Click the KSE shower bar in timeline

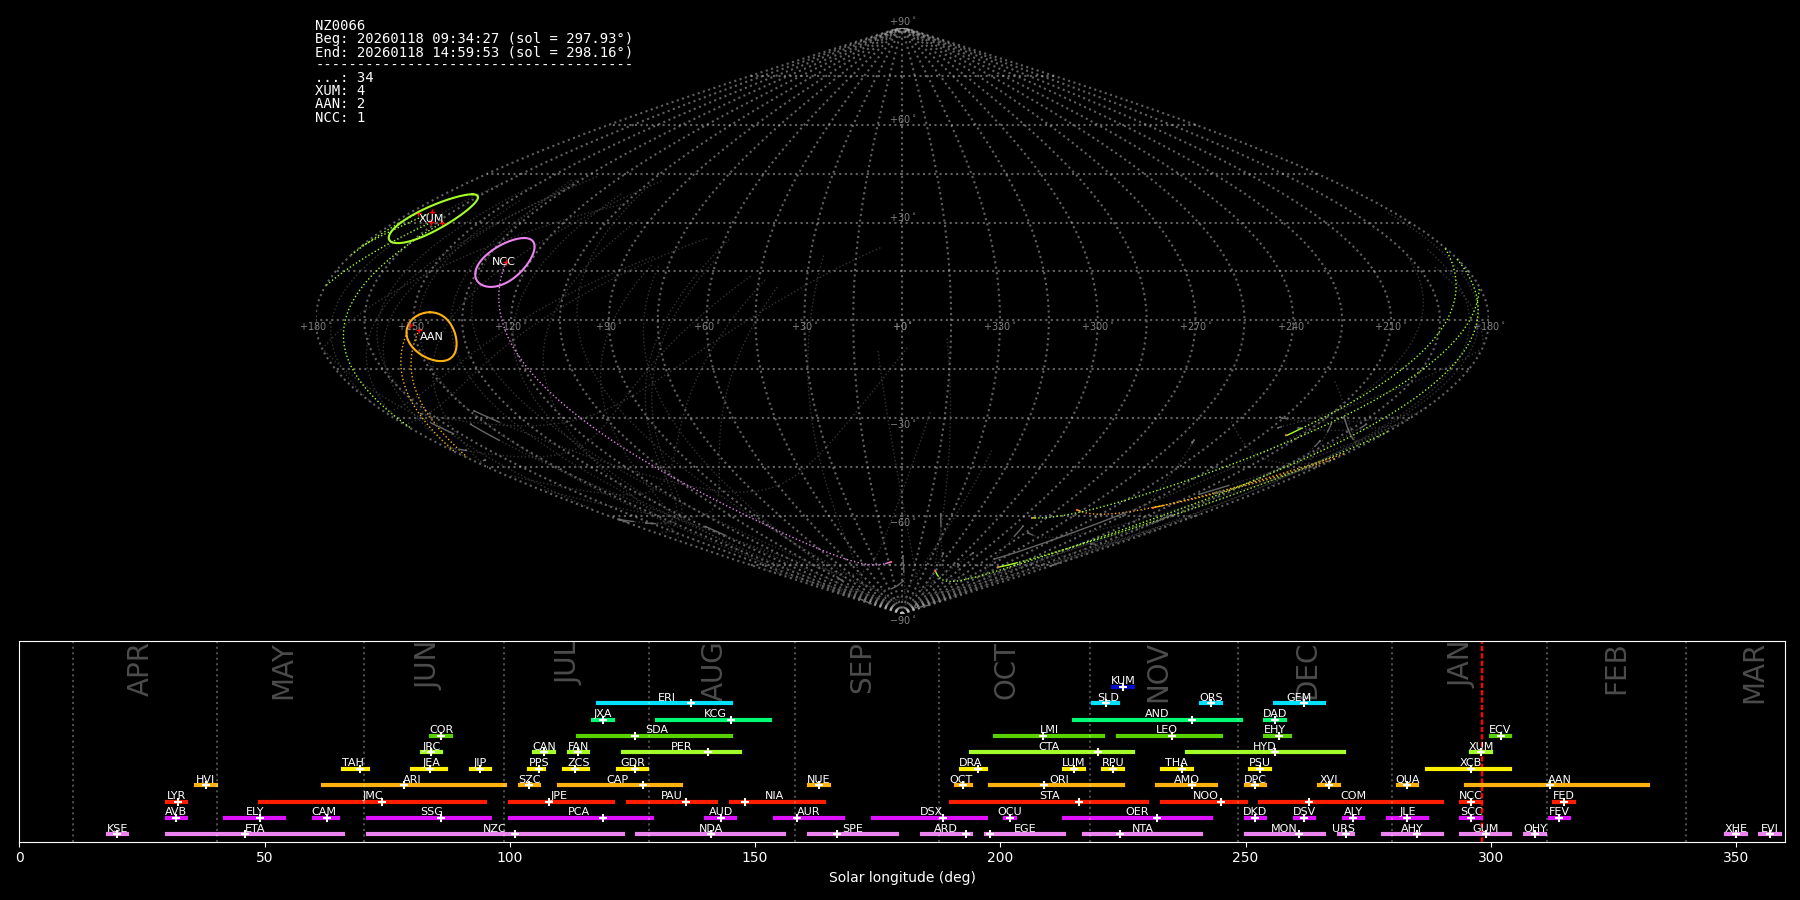click(117, 834)
